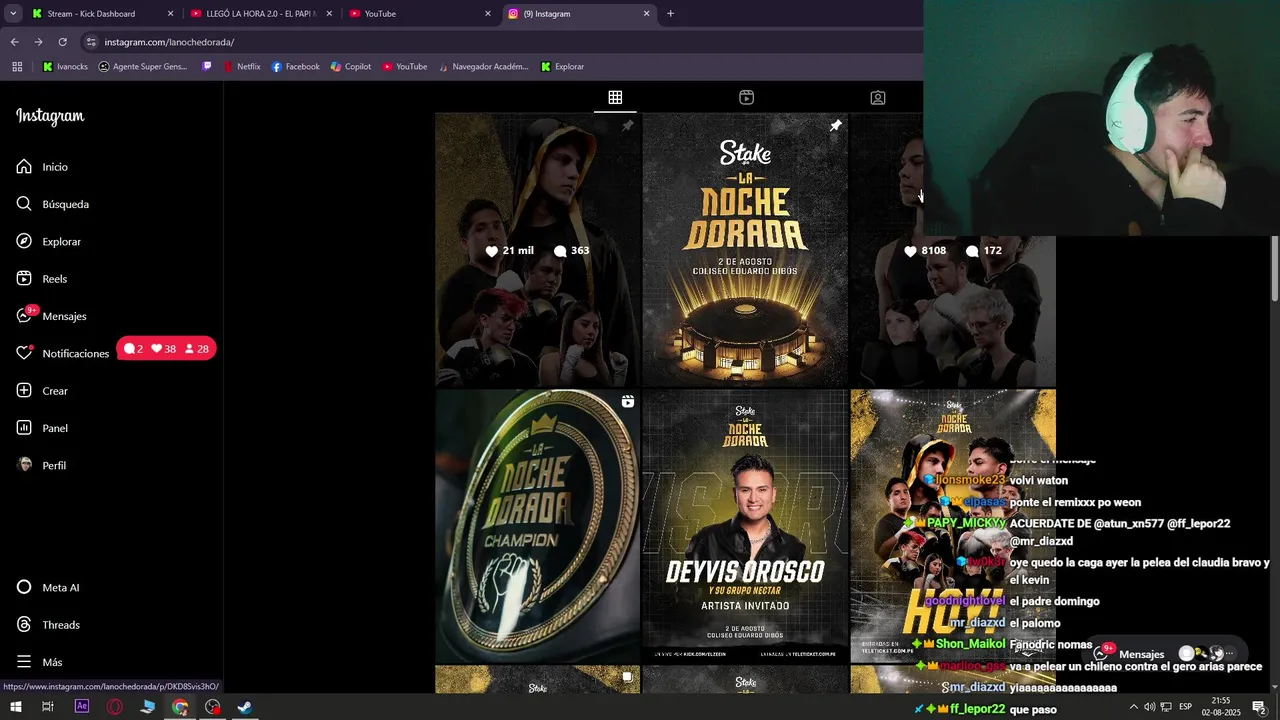Open ESP keyboard language selector
1280x720 pixels.
(1186, 707)
